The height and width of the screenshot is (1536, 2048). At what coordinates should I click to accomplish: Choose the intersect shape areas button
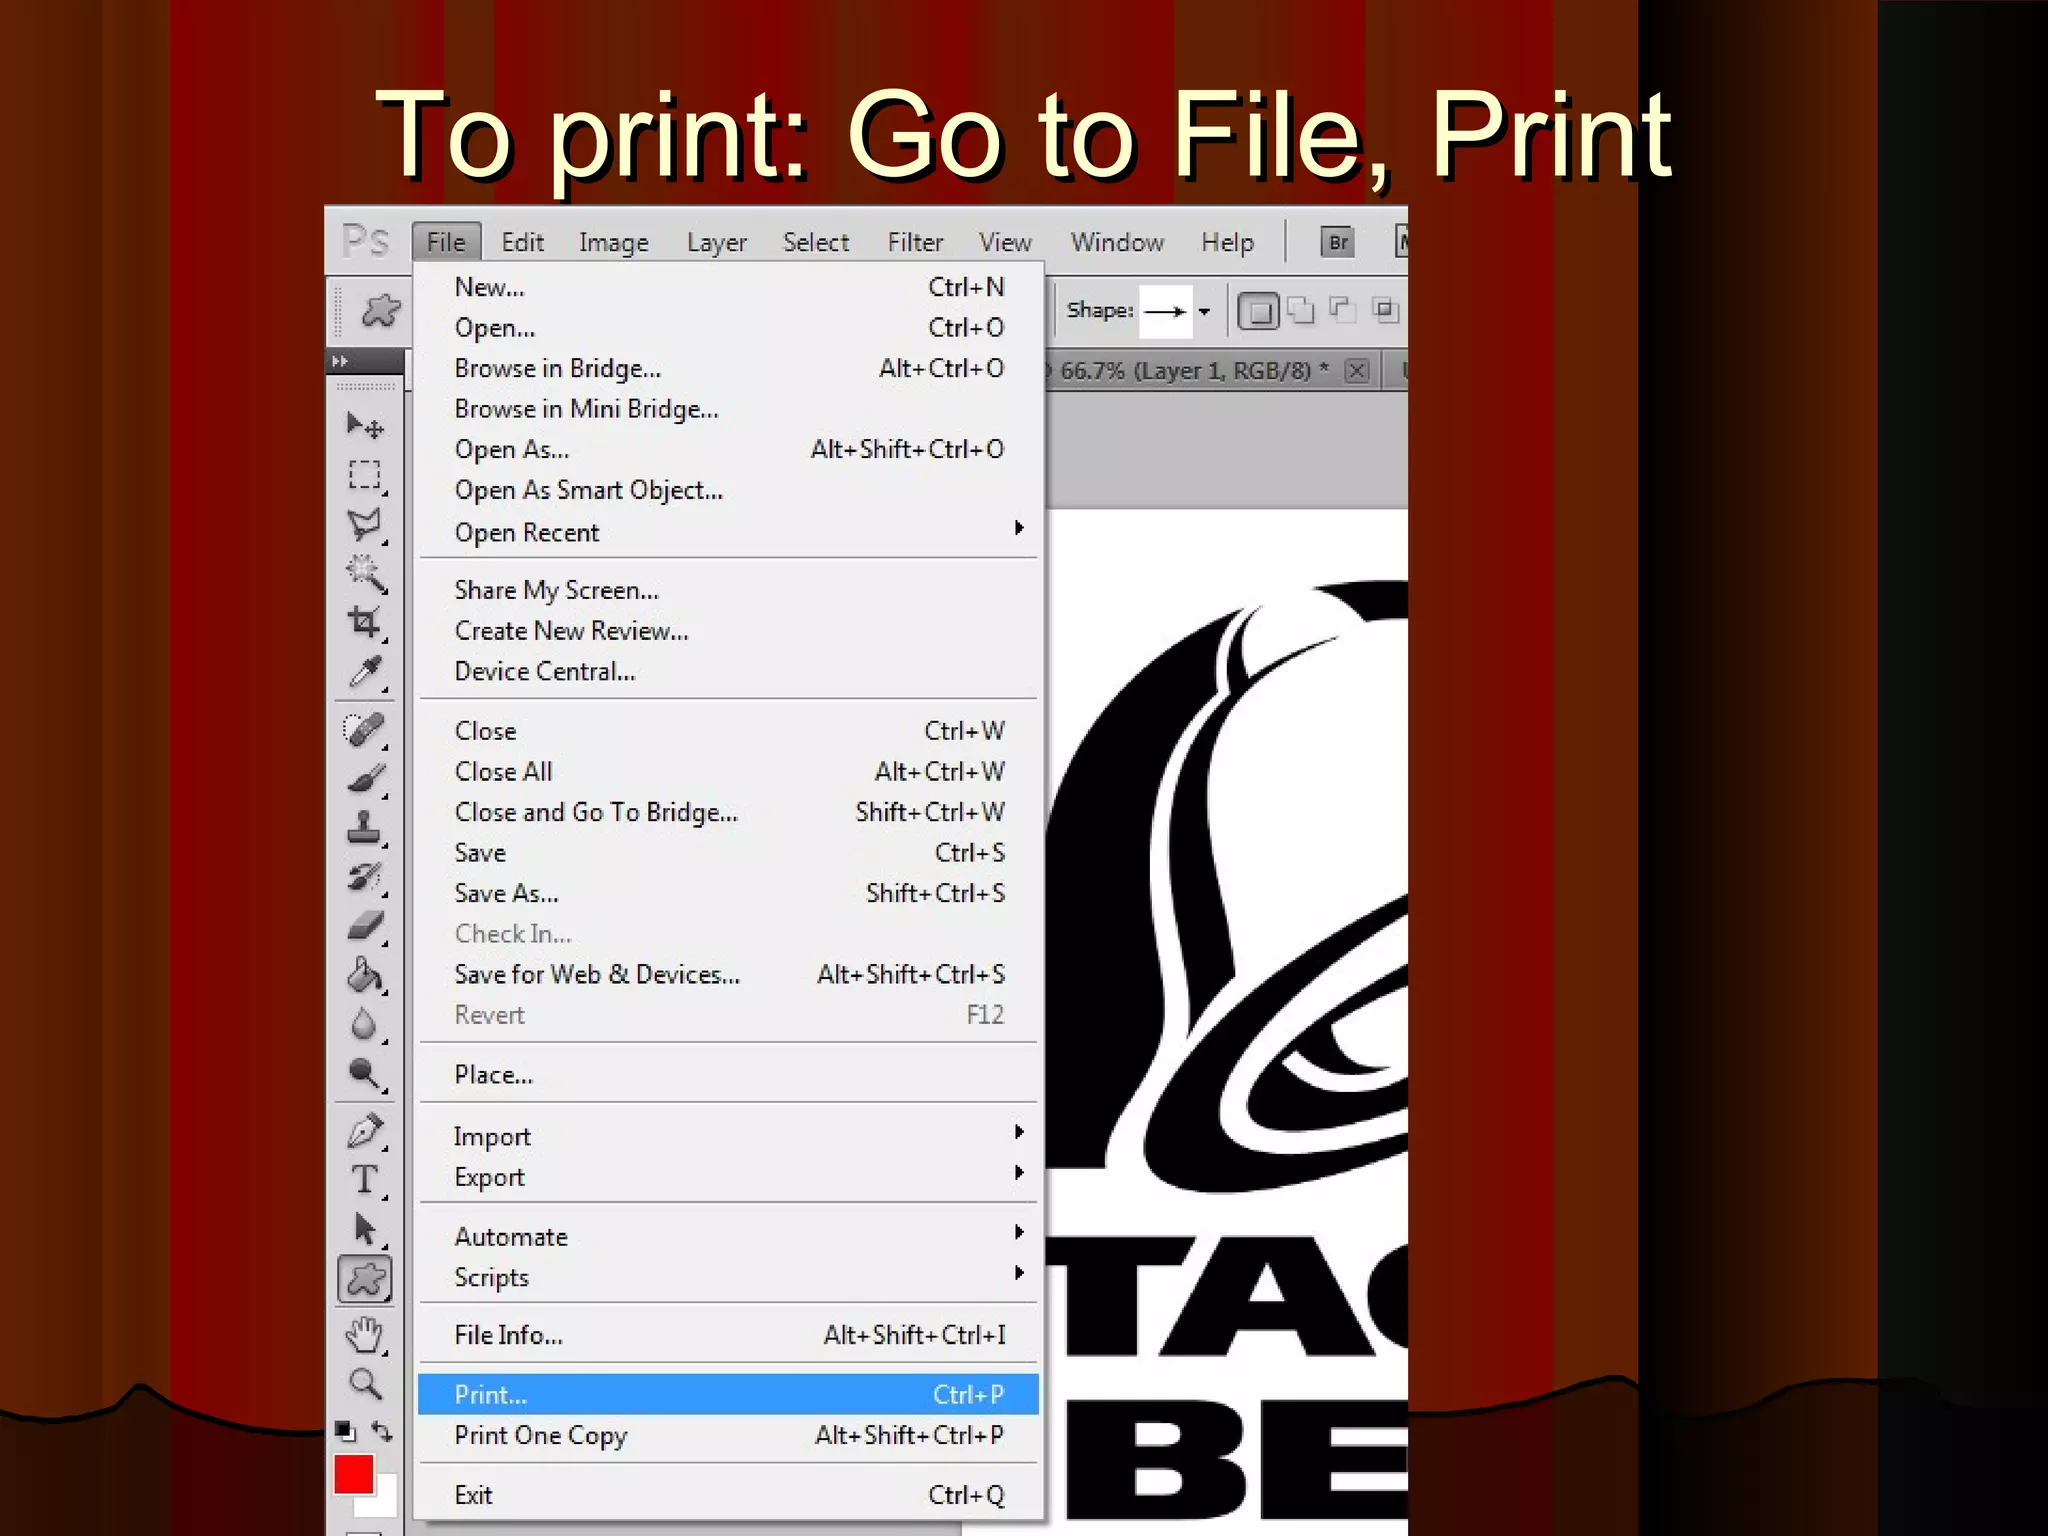tap(1385, 311)
